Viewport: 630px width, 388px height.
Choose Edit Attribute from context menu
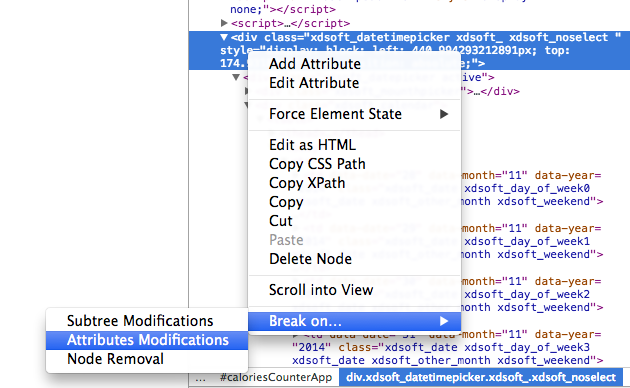click(x=314, y=83)
